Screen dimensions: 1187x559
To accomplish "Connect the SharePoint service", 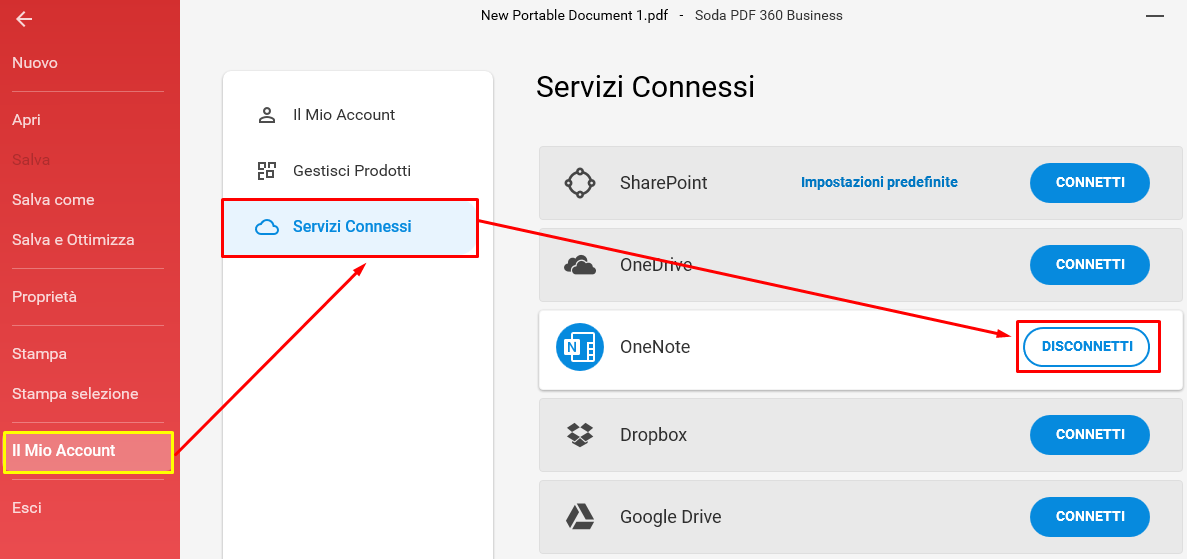I will click(x=1090, y=183).
